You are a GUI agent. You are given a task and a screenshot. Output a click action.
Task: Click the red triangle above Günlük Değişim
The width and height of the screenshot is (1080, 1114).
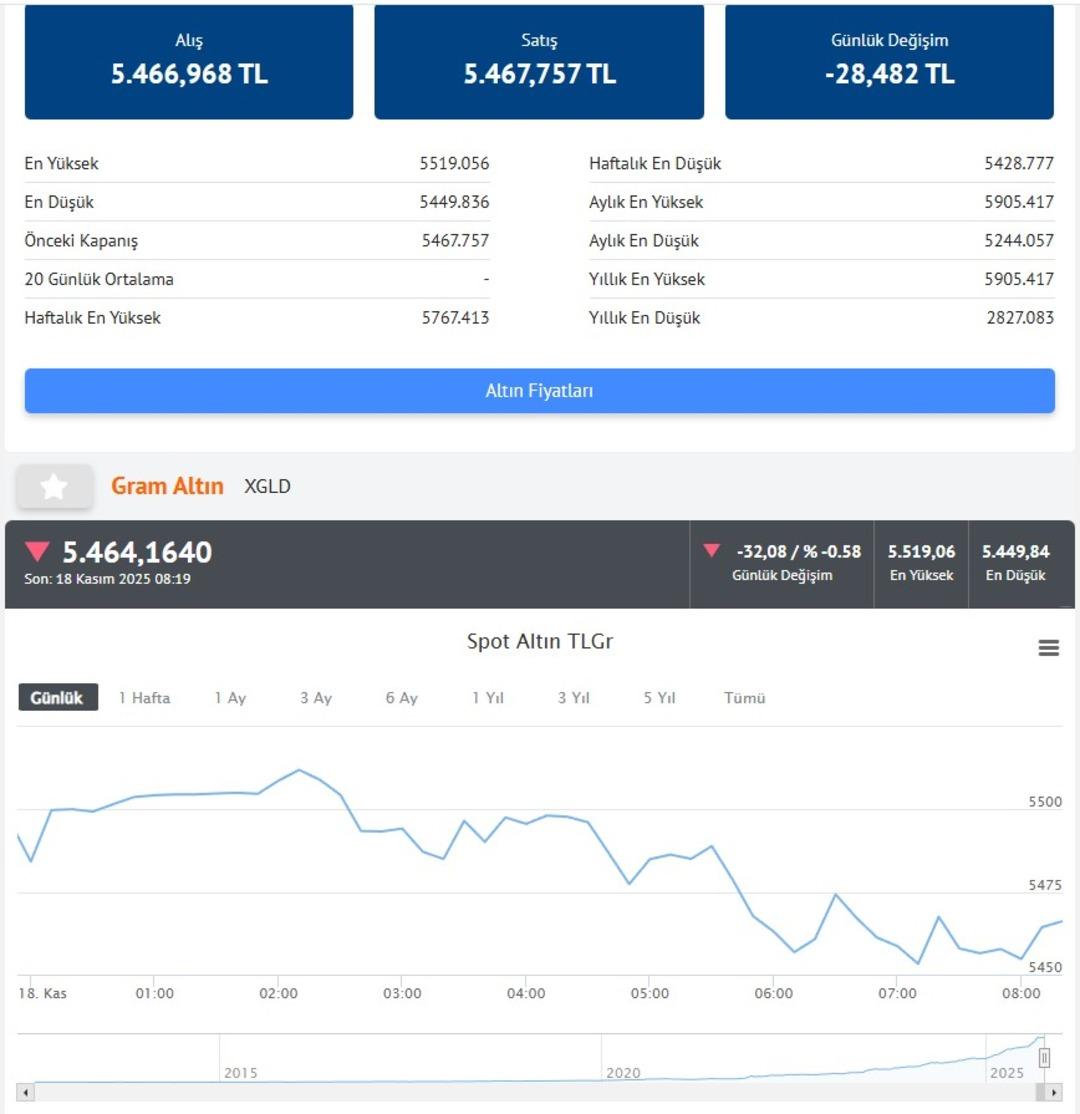(x=714, y=549)
